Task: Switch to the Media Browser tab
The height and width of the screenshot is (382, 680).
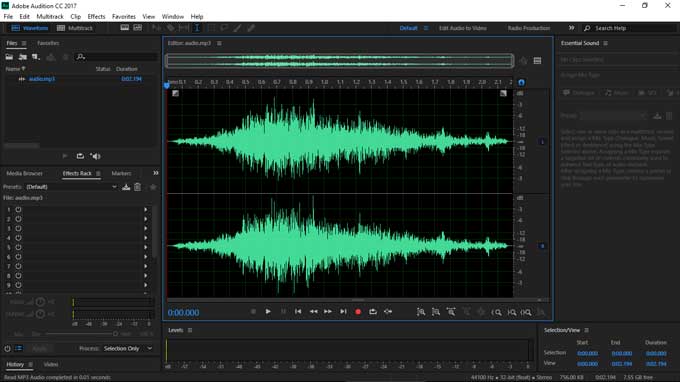Action: click(x=24, y=173)
